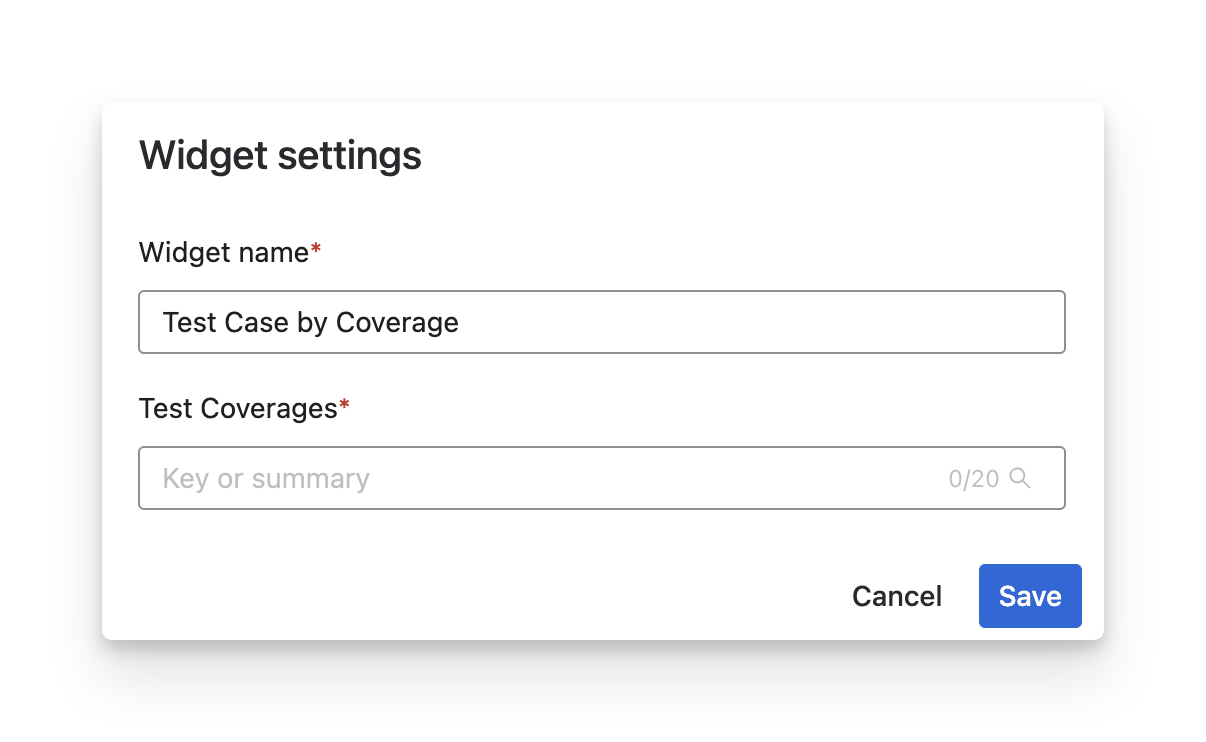Click the red asterisk beside Test Coverages

[x=345, y=406]
